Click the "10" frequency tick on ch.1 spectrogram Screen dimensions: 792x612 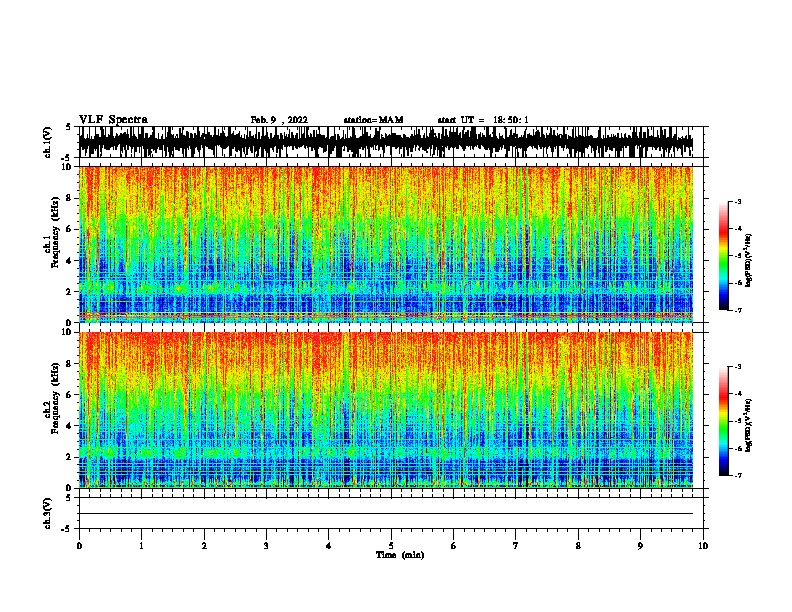68,167
